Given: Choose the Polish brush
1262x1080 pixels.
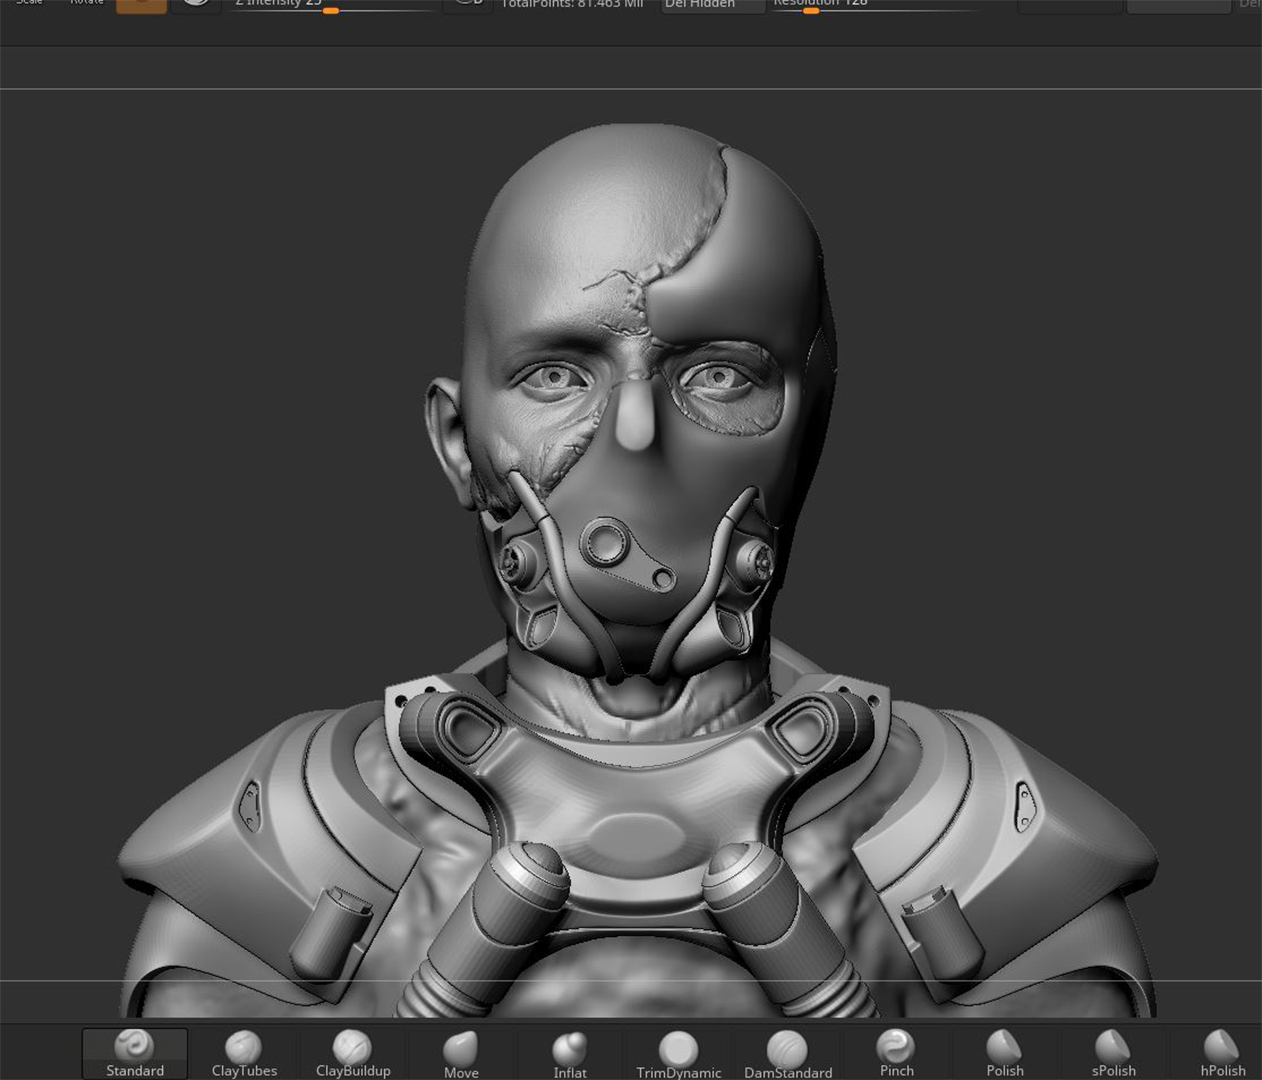Looking at the screenshot, I should coord(1005,1054).
